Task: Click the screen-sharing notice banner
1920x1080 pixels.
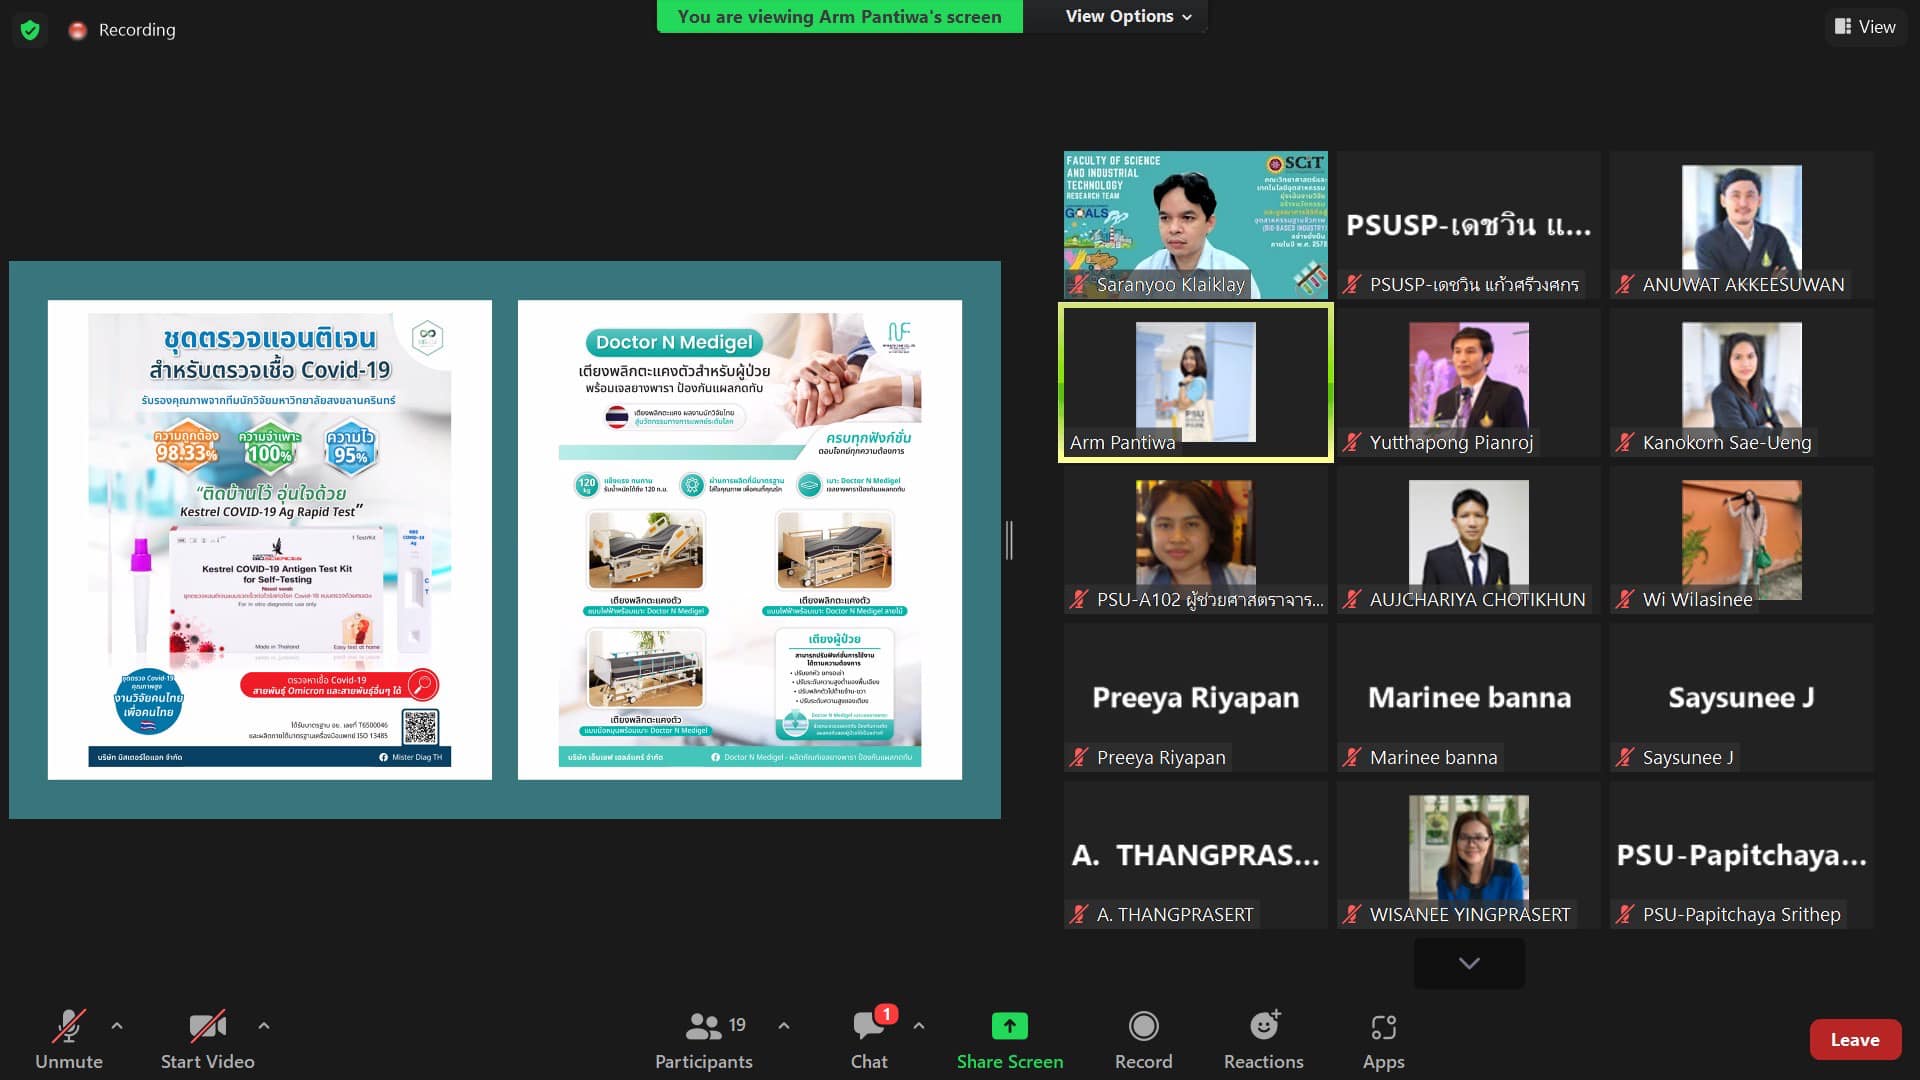Action: (840, 16)
